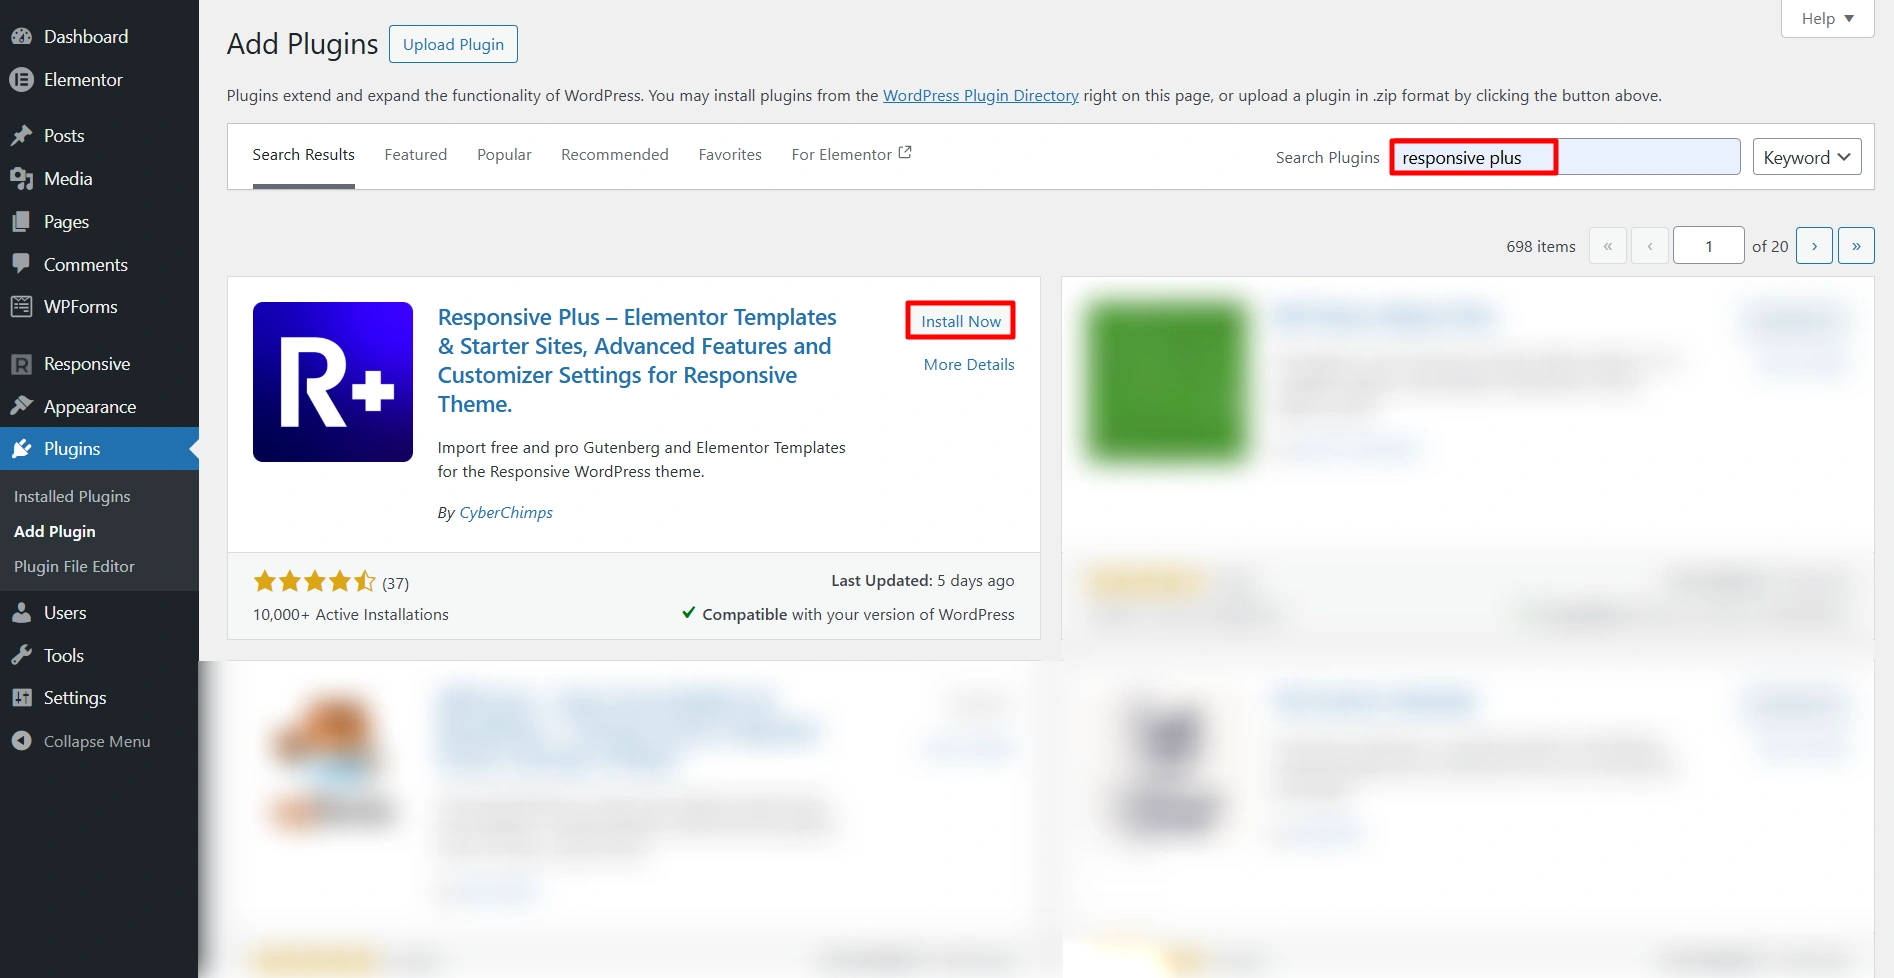Click the Tools wrench icon

(x=22, y=656)
